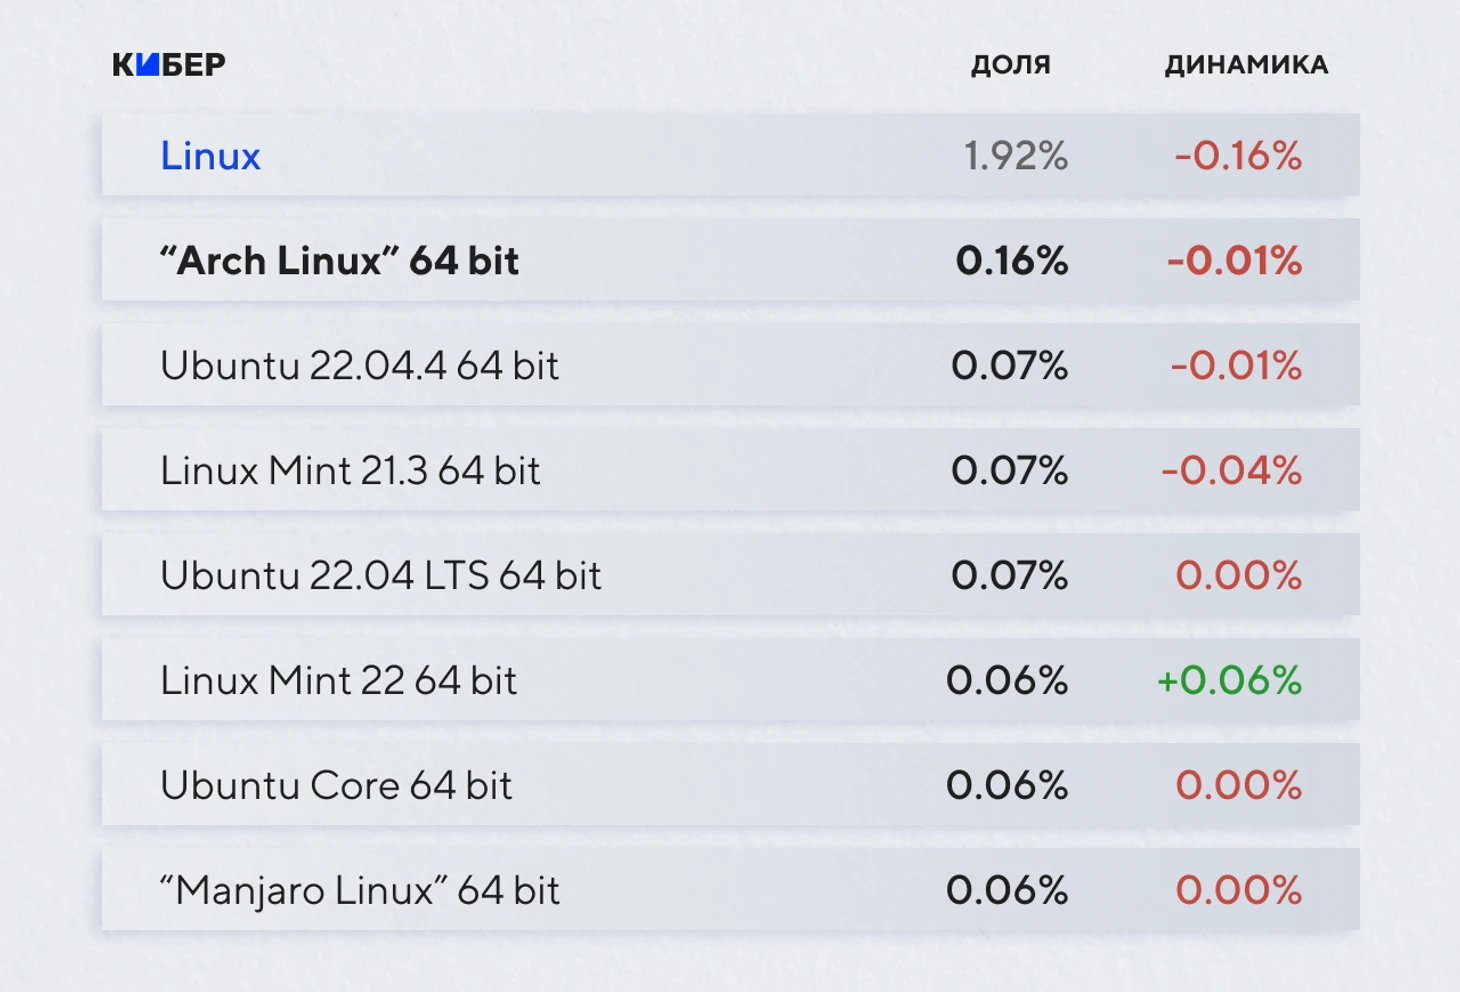Select the "Manjaro Linux" 64 bit row

coord(730,890)
